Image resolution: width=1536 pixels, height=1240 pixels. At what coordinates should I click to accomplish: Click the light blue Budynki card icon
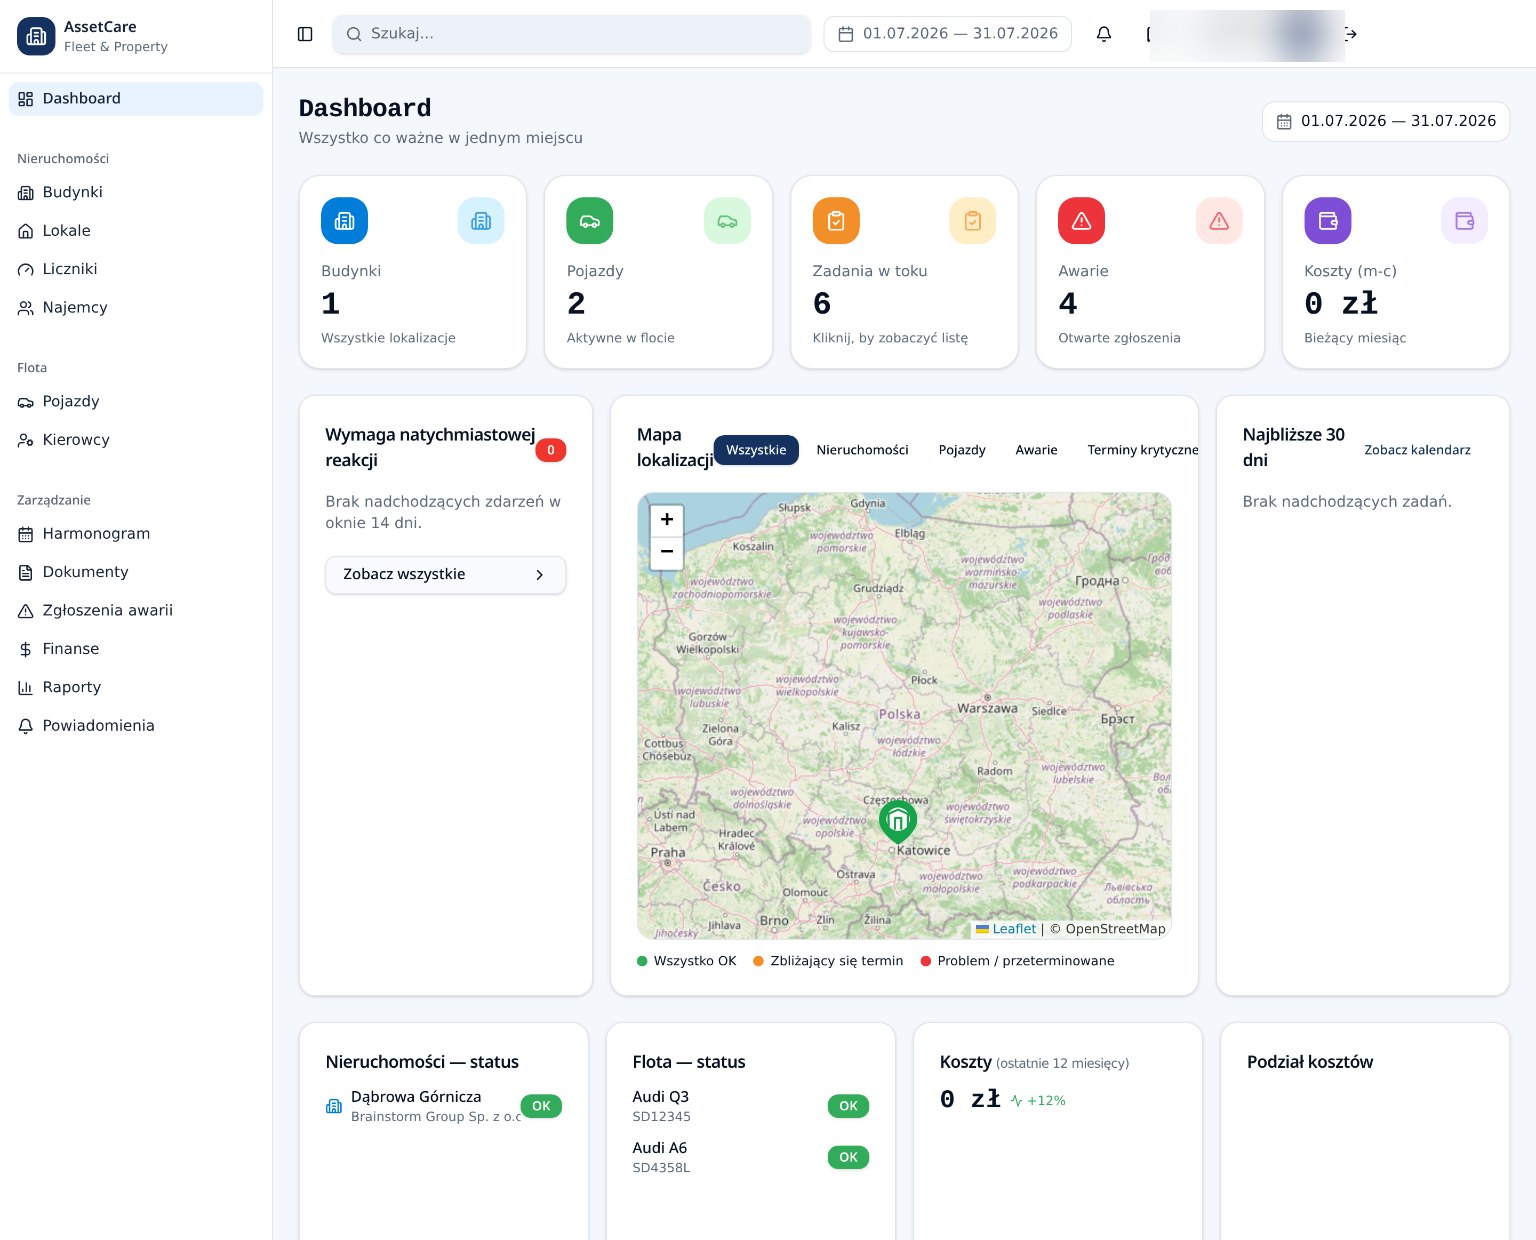481,220
